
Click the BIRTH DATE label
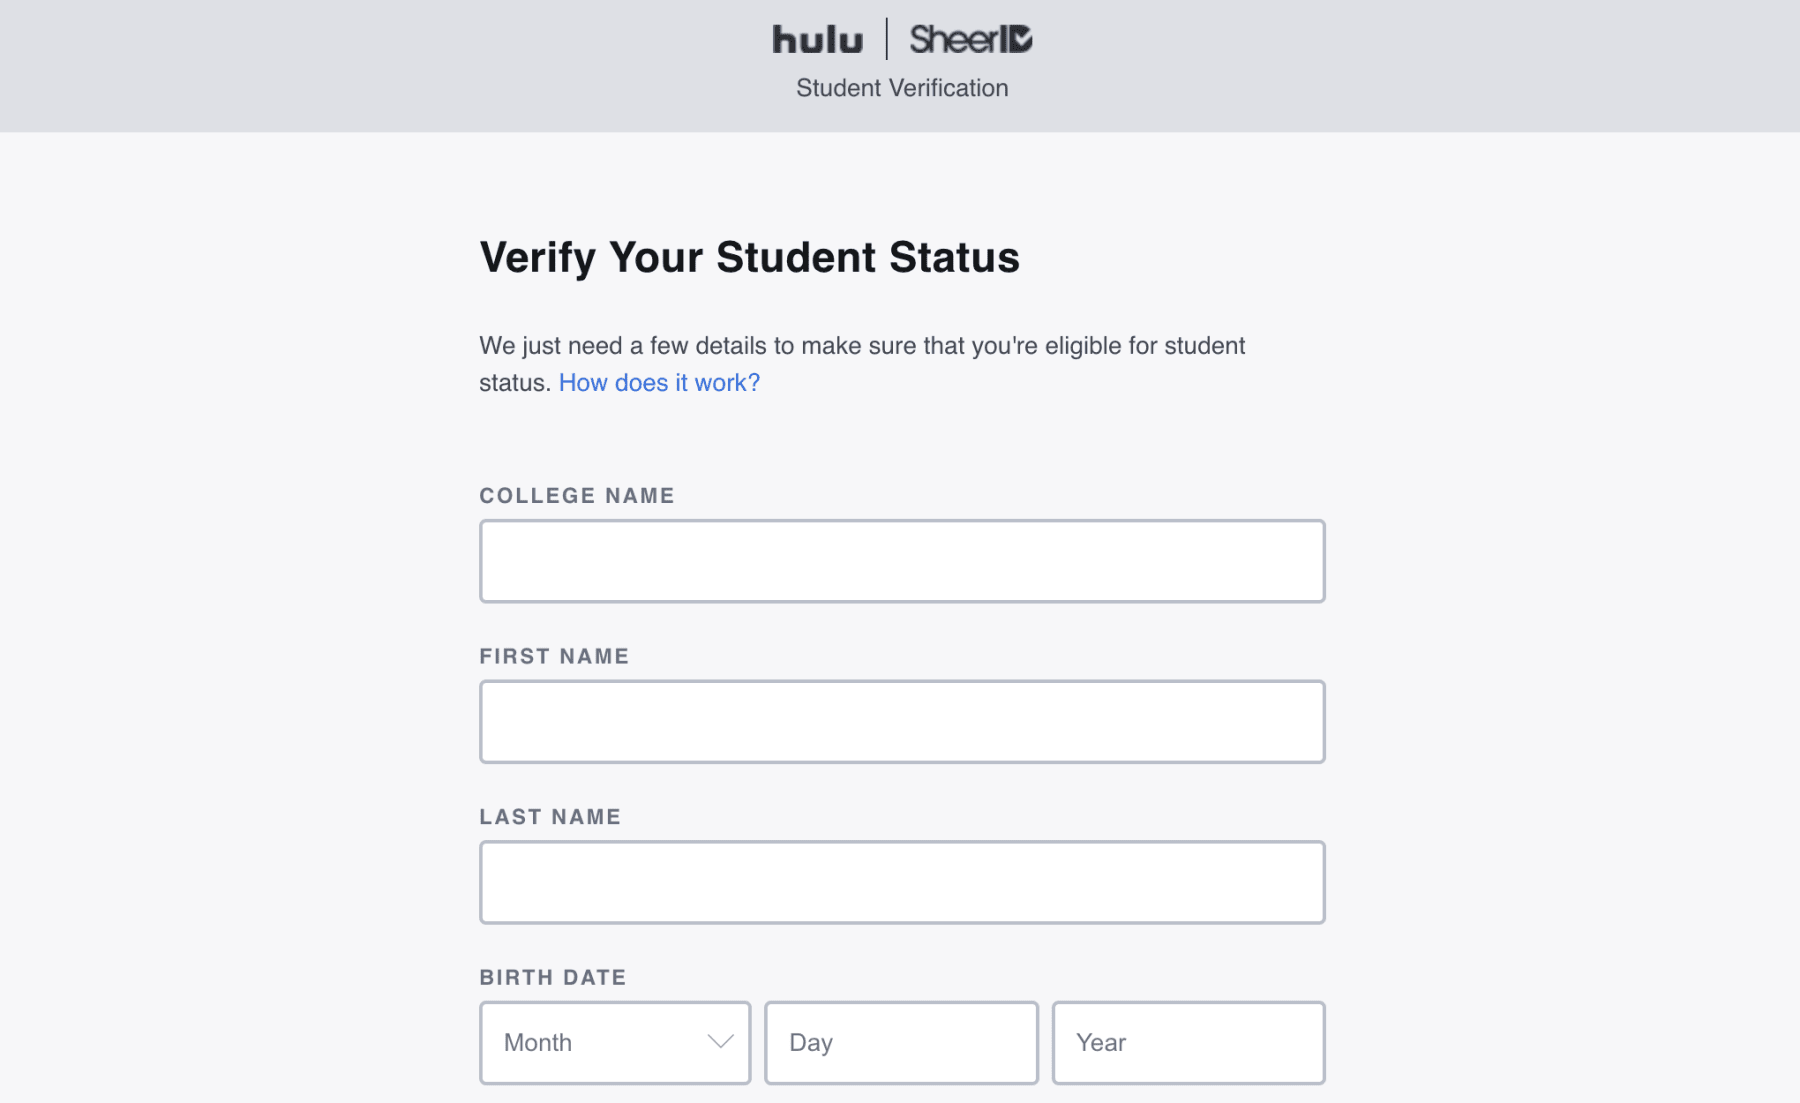pyautogui.click(x=553, y=977)
